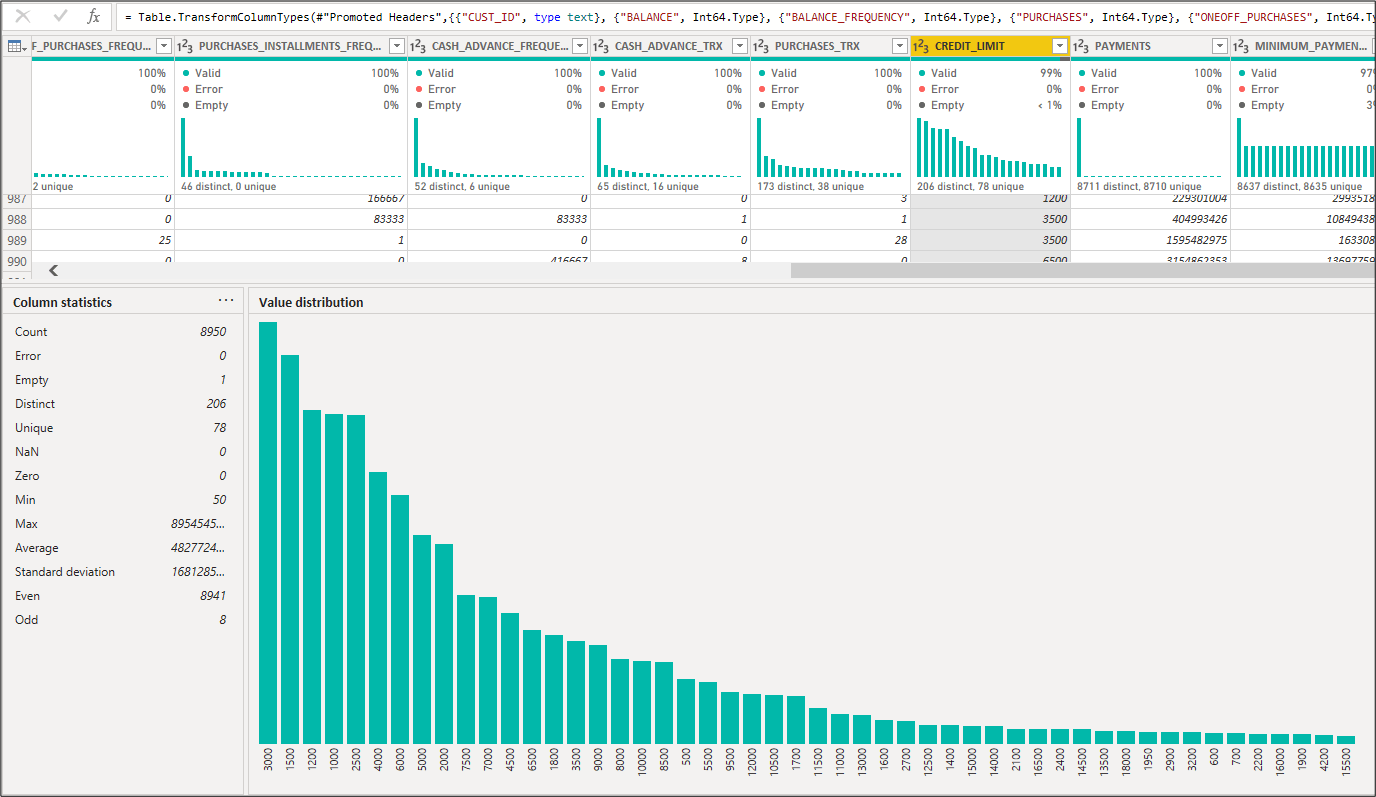Select the PURCHASES_INSTALLMENTS_FREQ column header
This screenshot has width=1376, height=797.
pos(290,46)
